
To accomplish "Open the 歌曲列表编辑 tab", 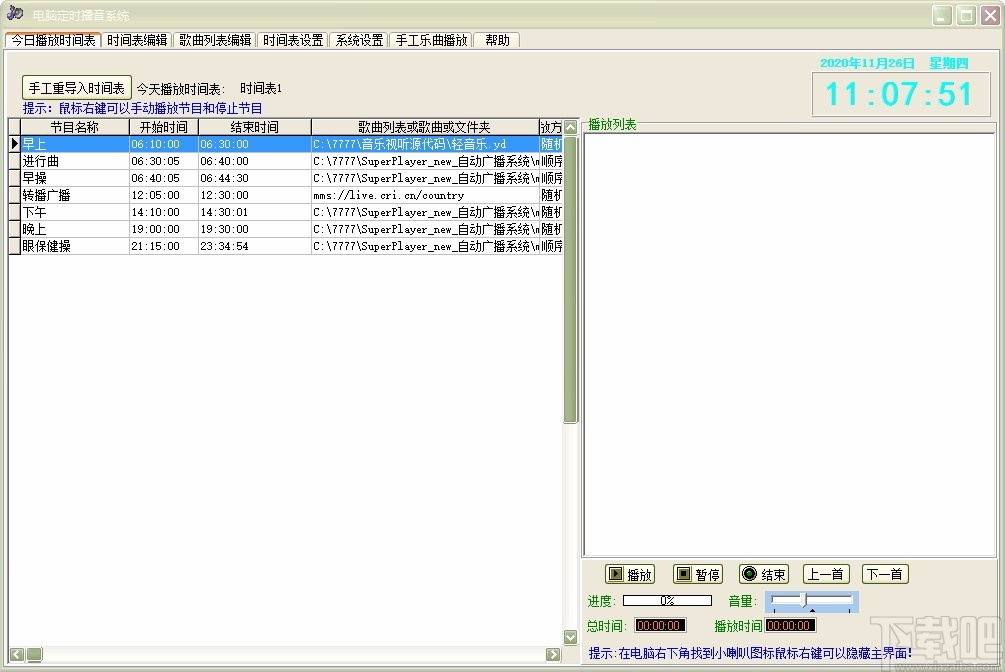I will coord(212,40).
